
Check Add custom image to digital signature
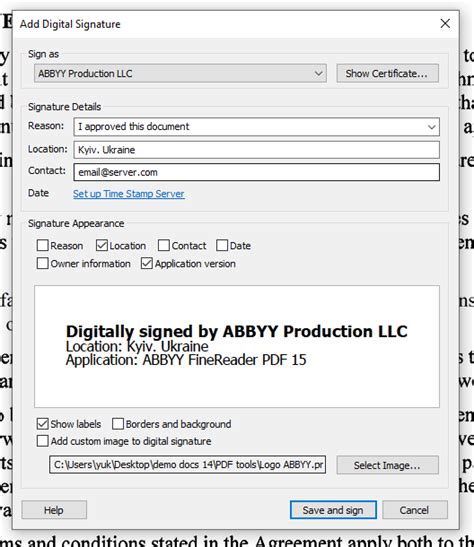click(x=43, y=441)
